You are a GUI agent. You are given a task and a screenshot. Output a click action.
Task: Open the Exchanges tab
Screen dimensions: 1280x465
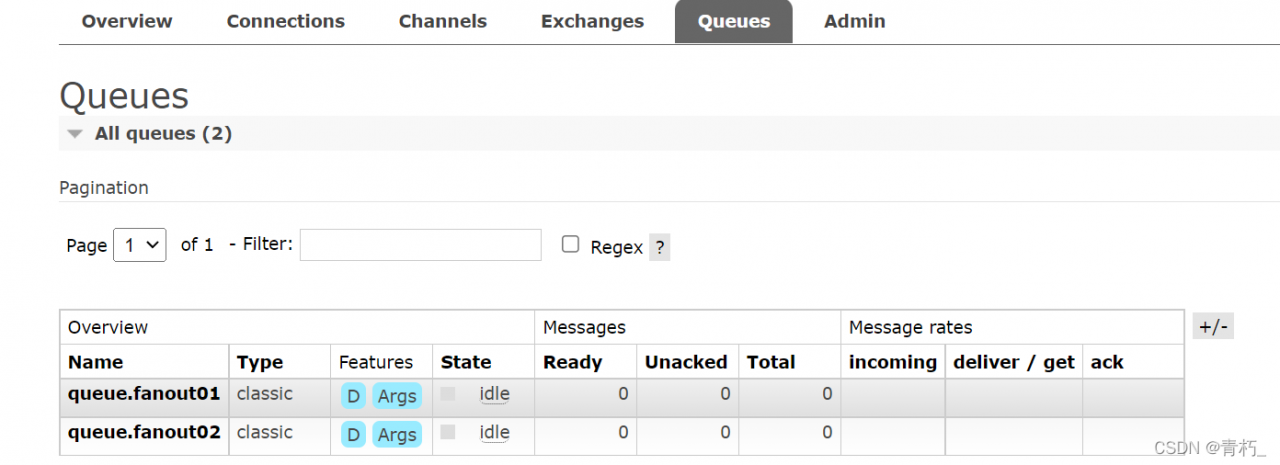[x=593, y=21]
